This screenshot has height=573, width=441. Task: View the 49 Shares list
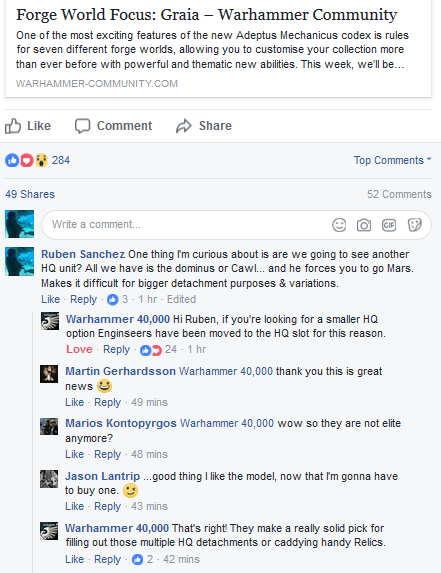(x=30, y=194)
